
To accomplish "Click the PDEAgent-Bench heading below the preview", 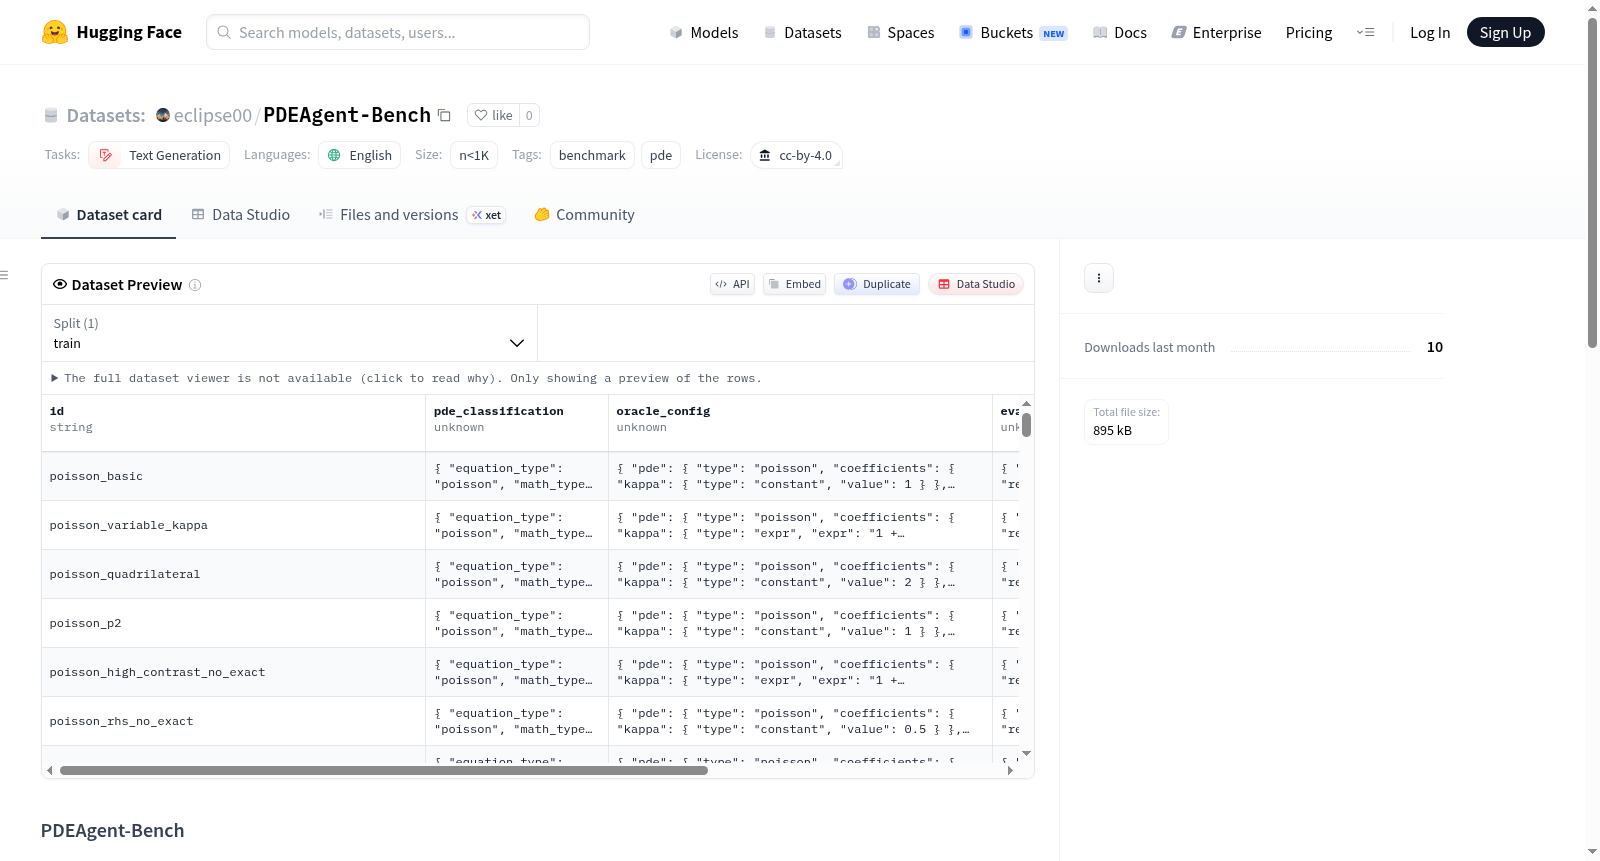I will point(113,830).
